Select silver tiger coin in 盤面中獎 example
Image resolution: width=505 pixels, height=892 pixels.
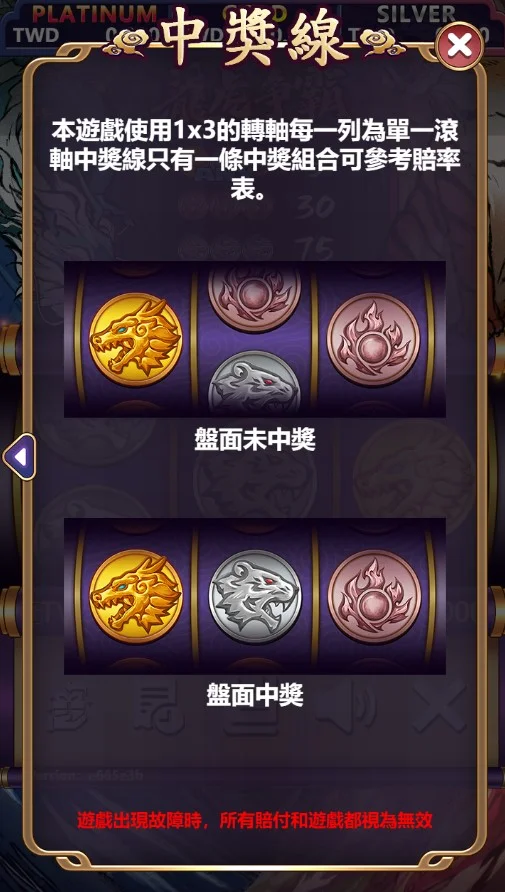pyautogui.click(x=255, y=596)
